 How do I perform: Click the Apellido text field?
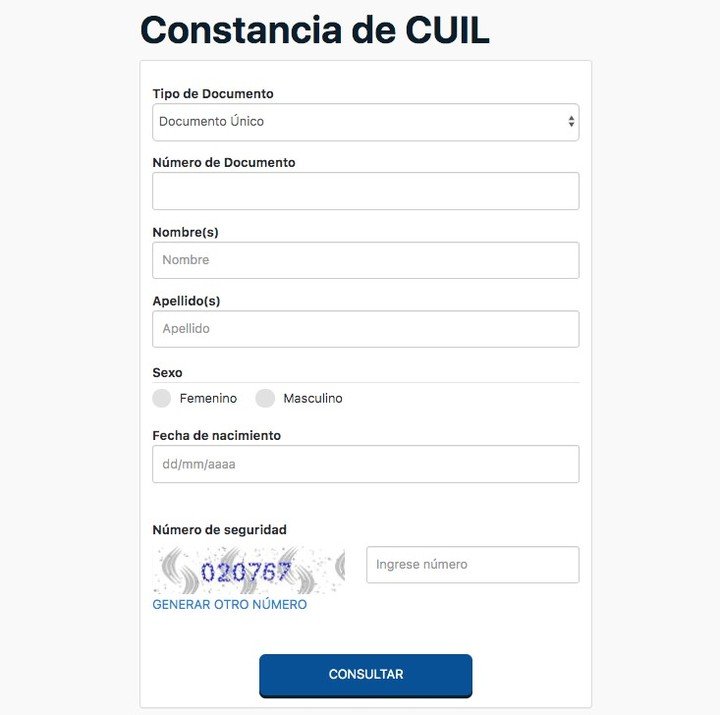tap(366, 329)
